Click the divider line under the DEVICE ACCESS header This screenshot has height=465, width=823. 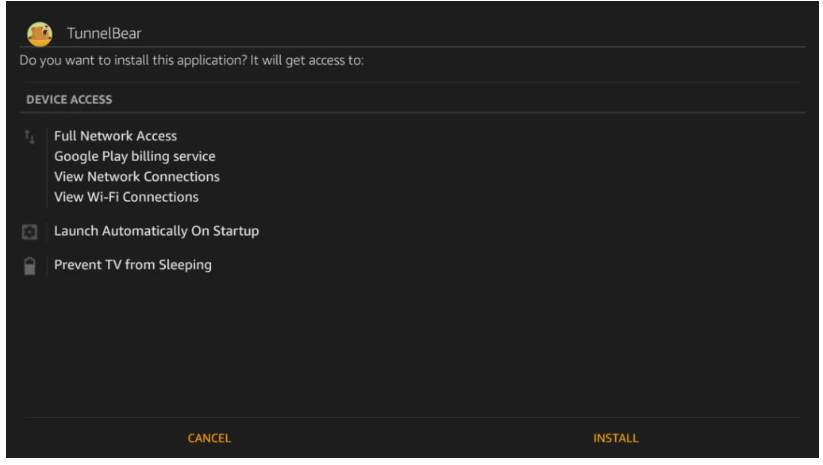tap(412, 112)
